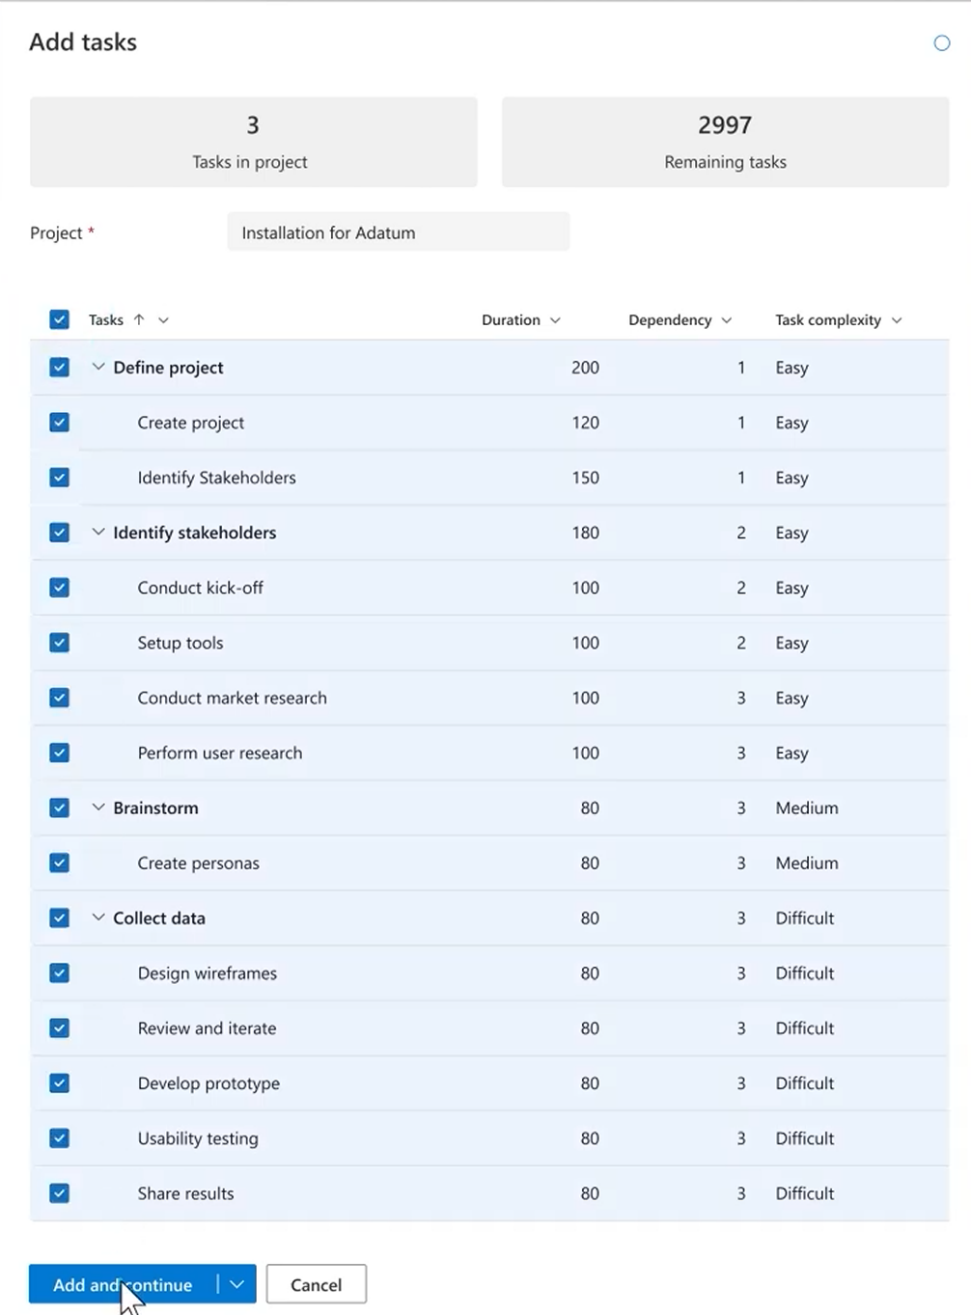Uncheck the Collect data checkbox

[59, 918]
